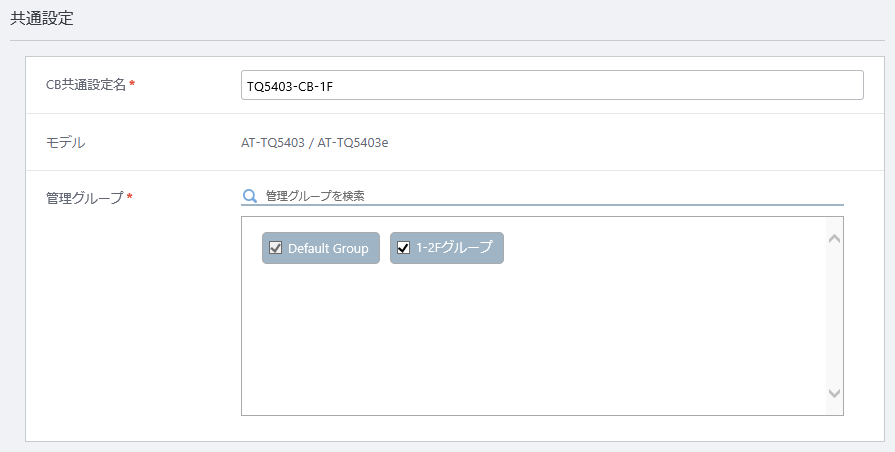Click the AT-TQ5403 model name text
The height and width of the screenshot is (452, 895).
click(x=273, y=143)
